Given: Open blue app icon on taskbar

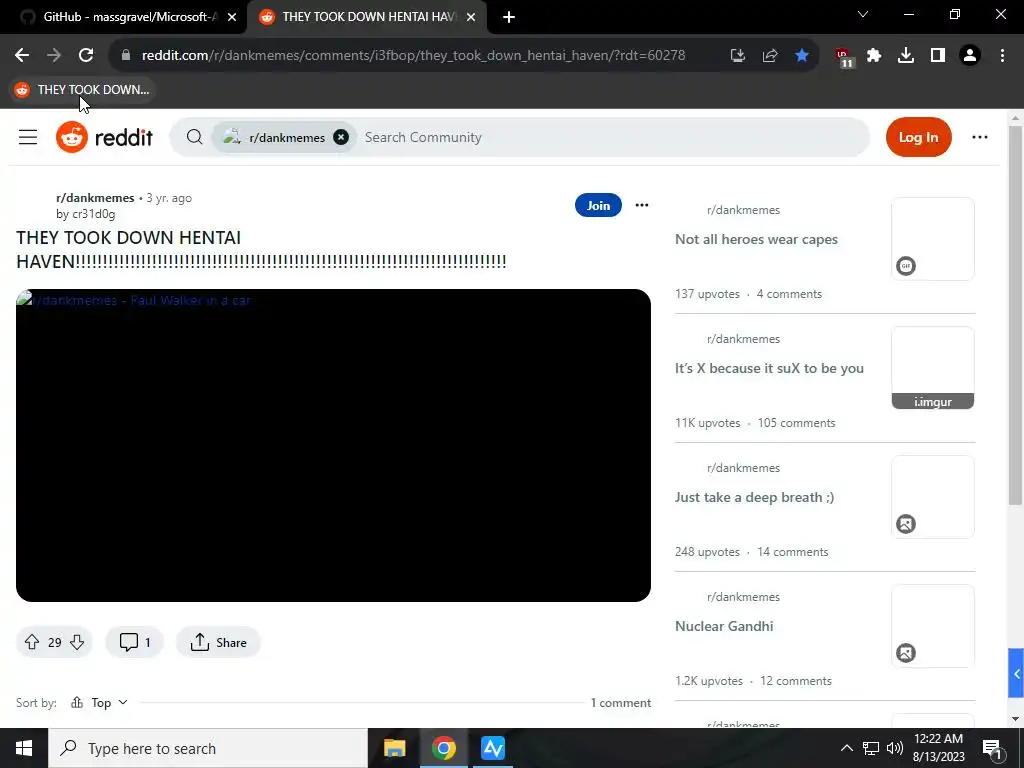Looking at the screenshot, I should [x=493, y=748].
